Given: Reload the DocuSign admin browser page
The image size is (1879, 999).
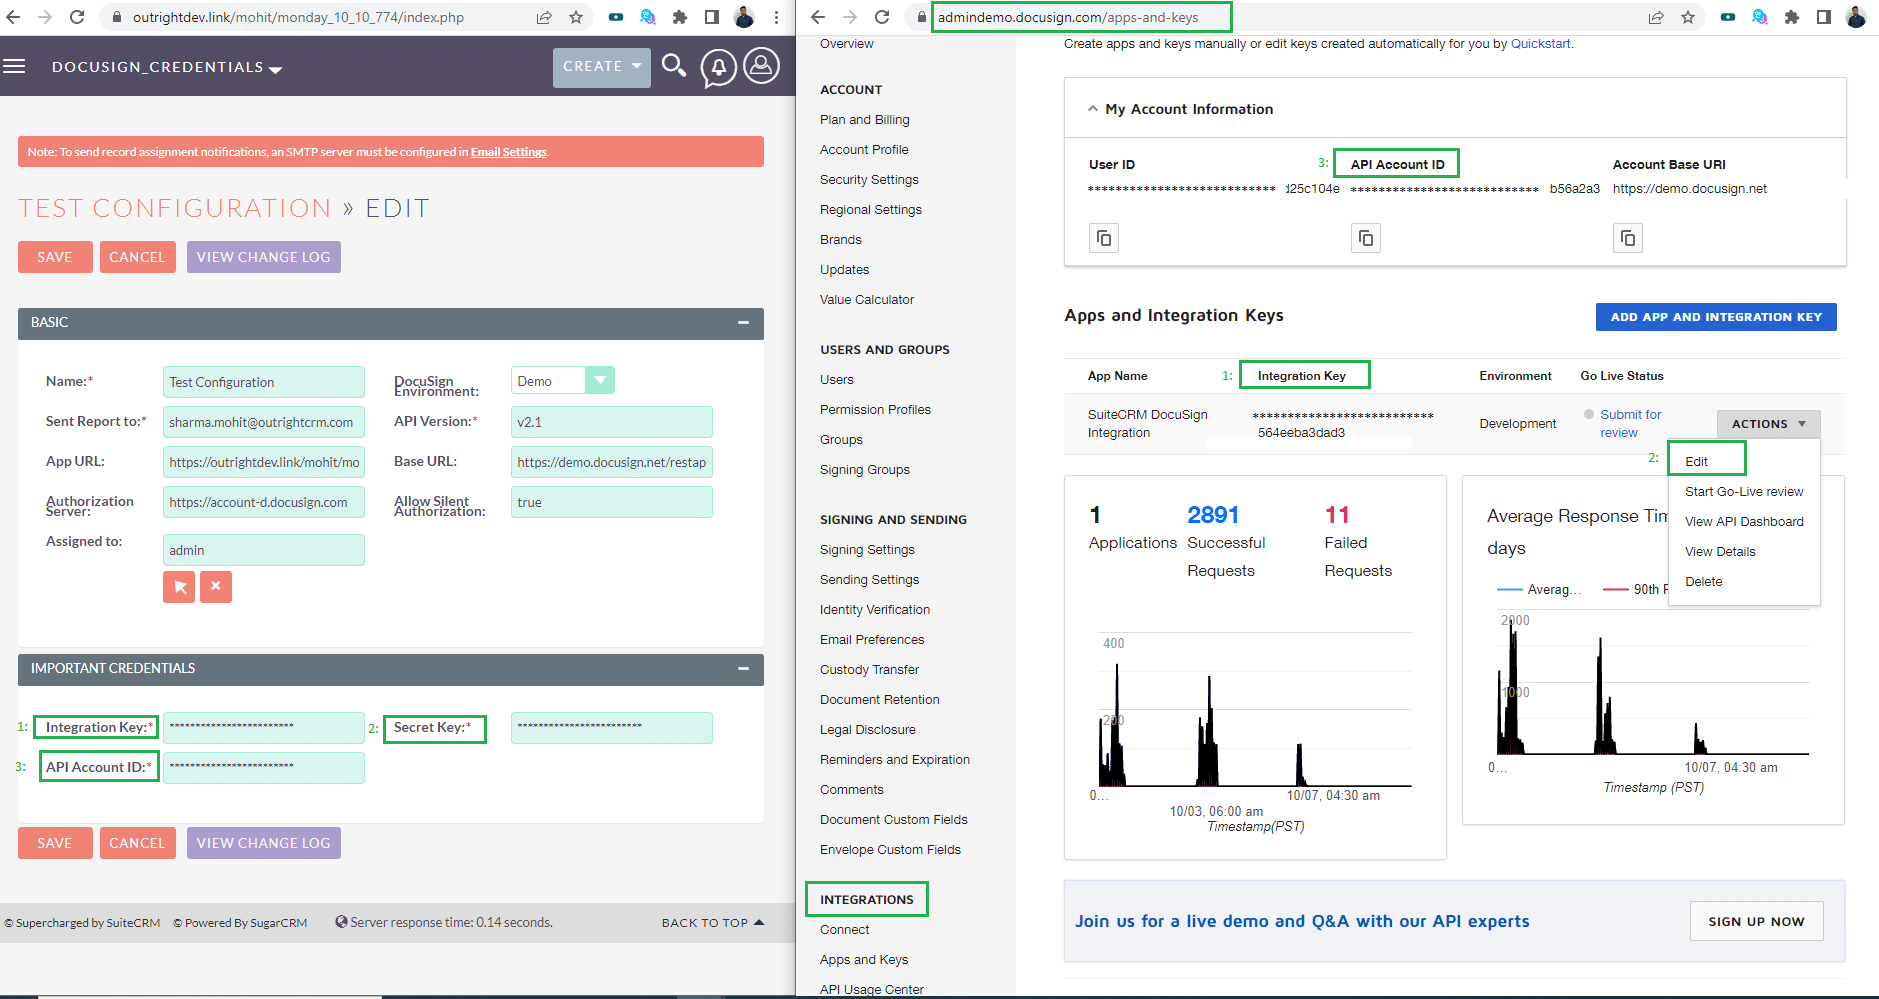Looking at the screenshot, I should click(x=882, y=17).
